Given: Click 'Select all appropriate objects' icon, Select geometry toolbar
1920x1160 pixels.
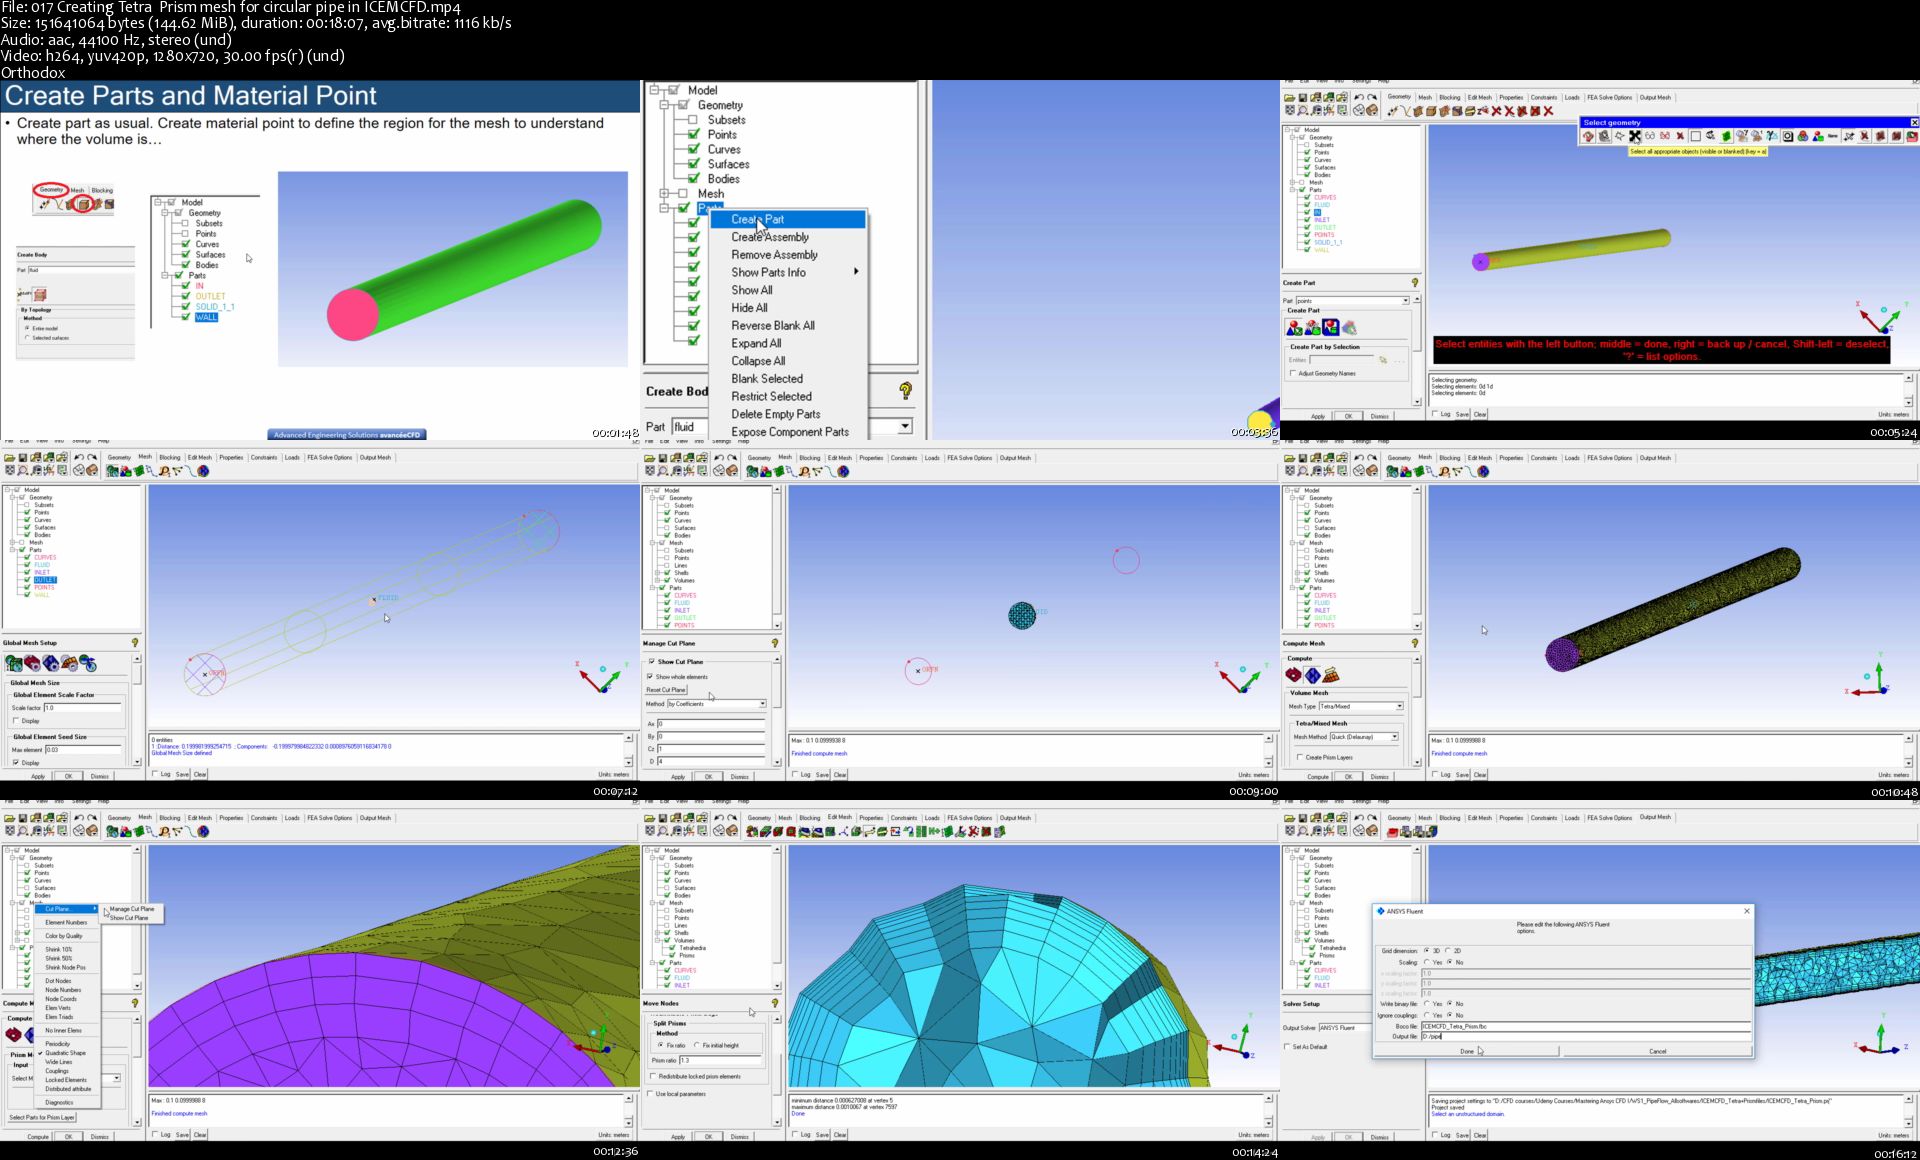Looking at the screenshot, I should [1635, 136].
